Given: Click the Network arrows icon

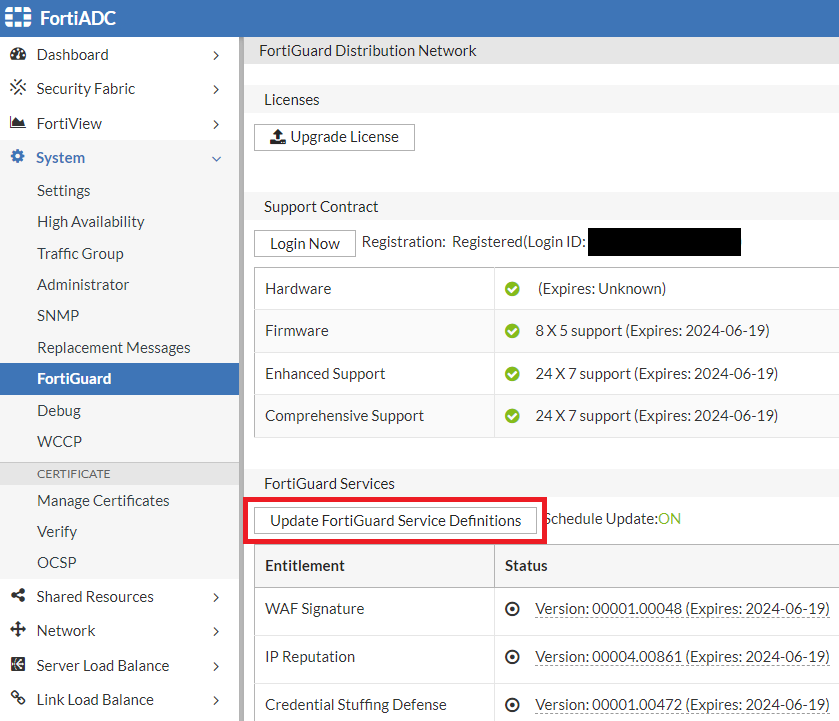Looking at the screenshot, I should tap(18, 631).
